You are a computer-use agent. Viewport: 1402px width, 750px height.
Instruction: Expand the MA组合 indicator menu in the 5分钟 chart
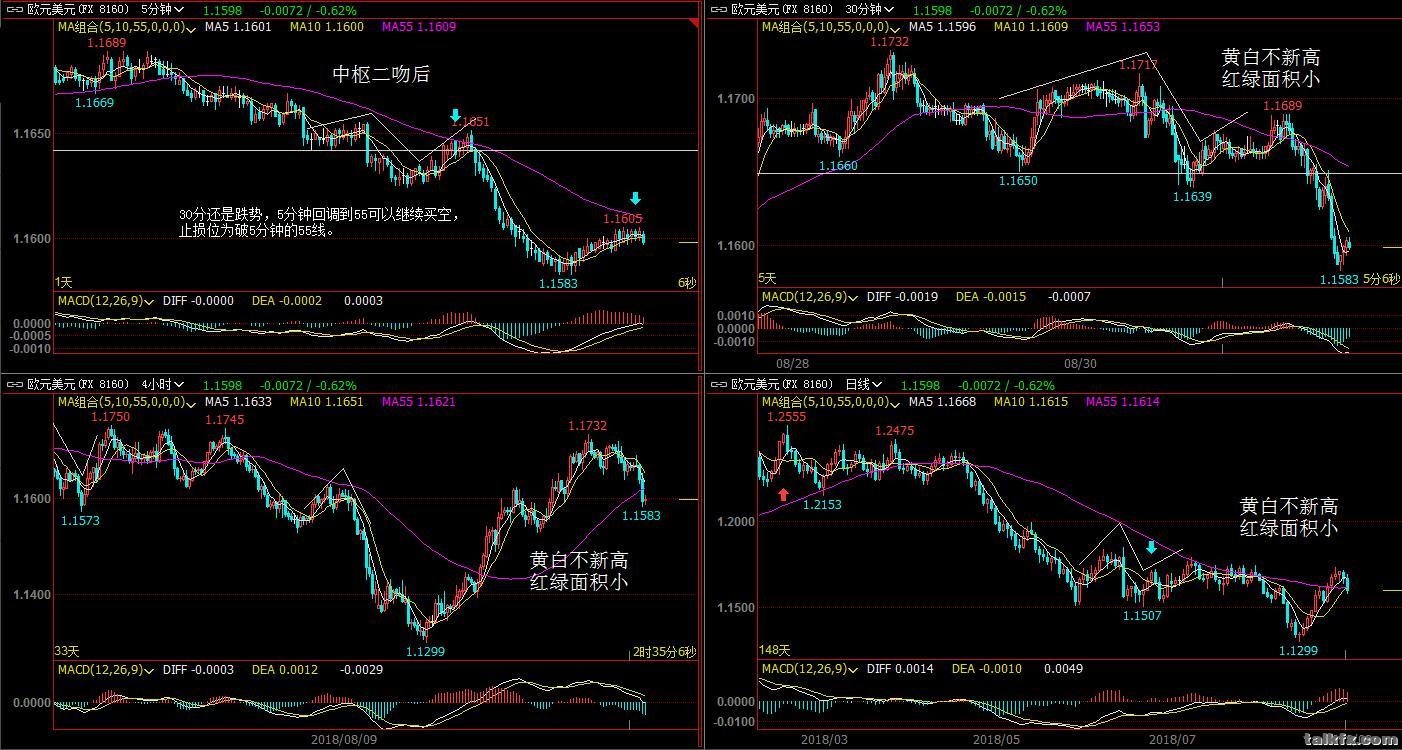(x=190, y=28)
